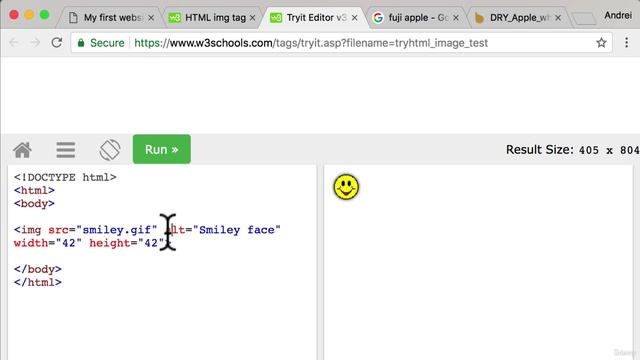Reload the page with the refresh icon
The width and height of the screenshot is (640, 360).
click(x=57, y=42)
